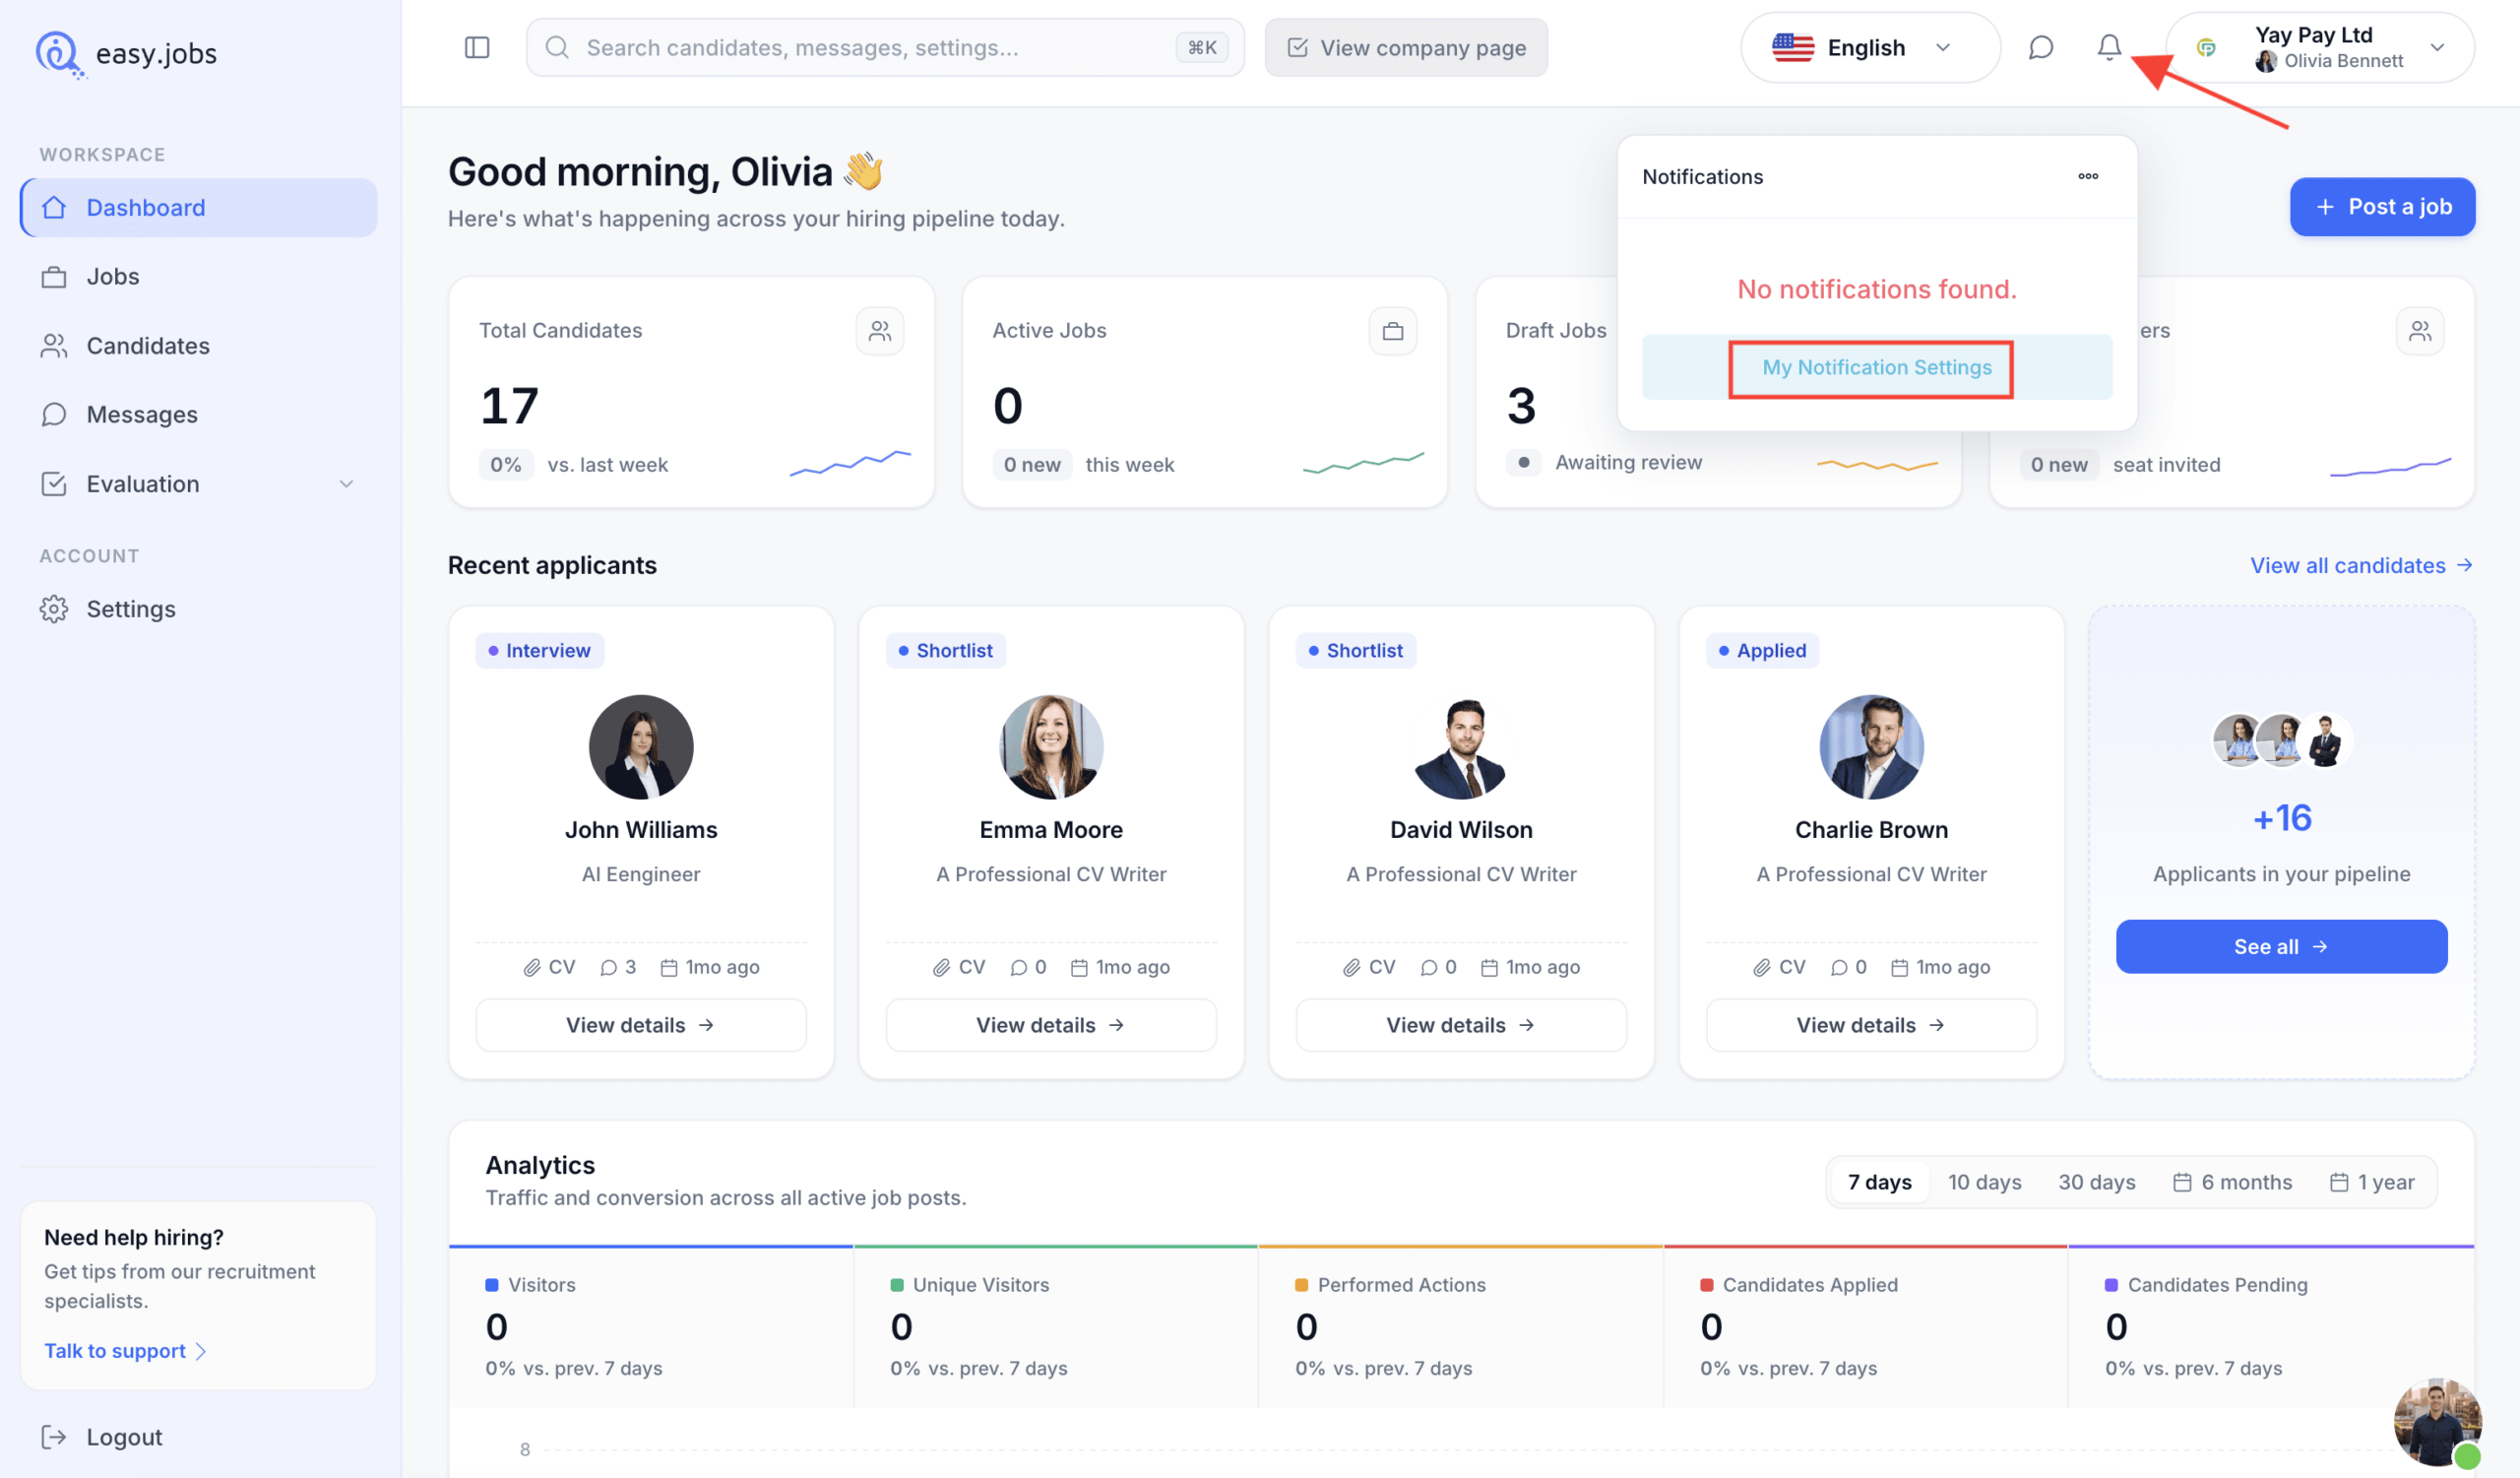Click comments icon on John Williams card
Viewport: 2520px width, 1478px height.
608,967
